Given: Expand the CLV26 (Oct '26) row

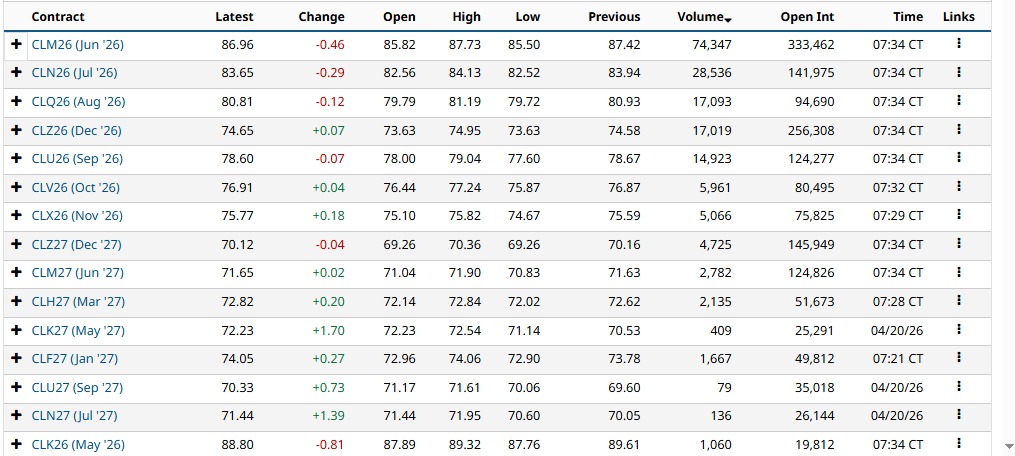Looking at the screenshot, I should click(x=17, y=187).
